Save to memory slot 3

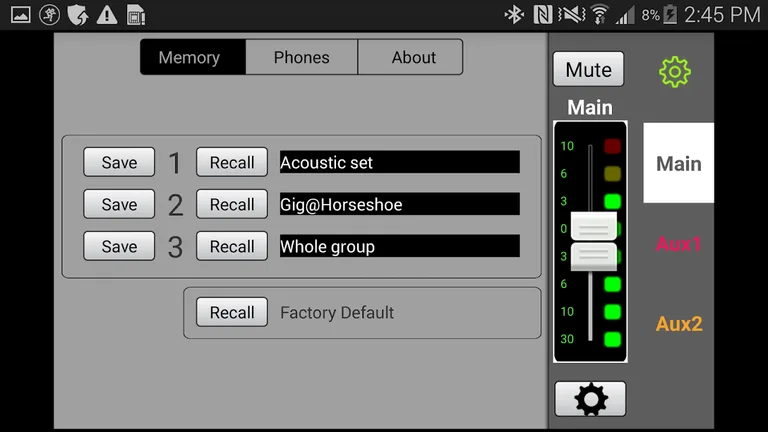pos(119,246)
